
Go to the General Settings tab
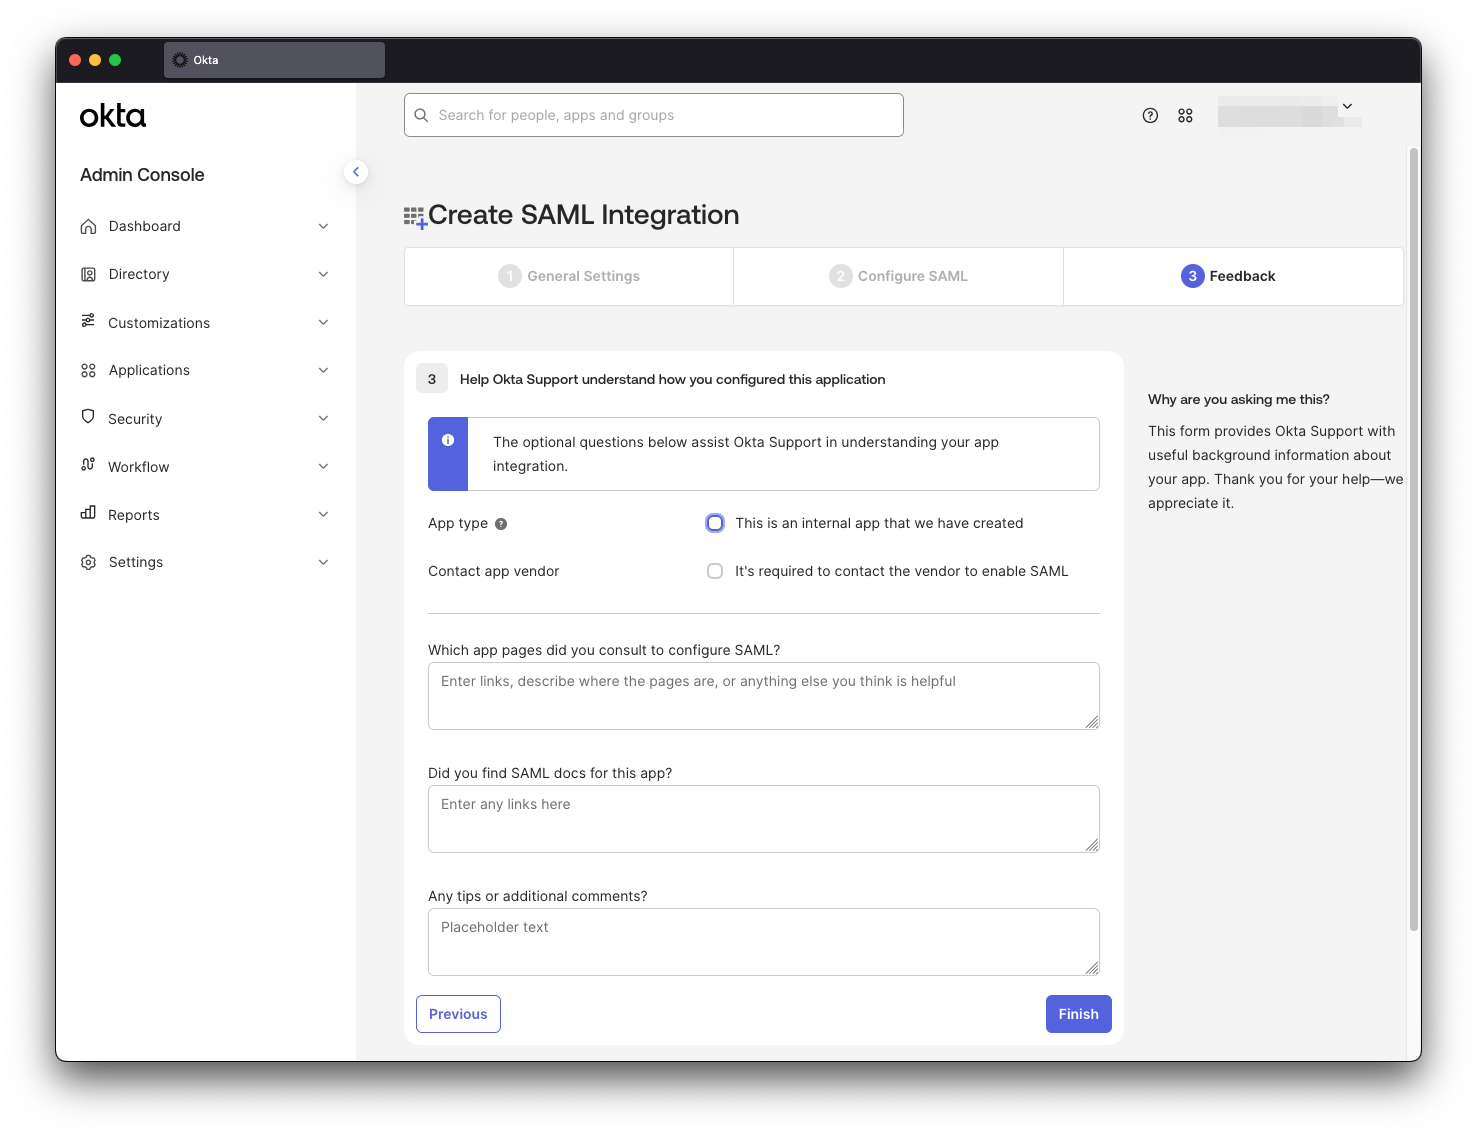click(568, 276)
